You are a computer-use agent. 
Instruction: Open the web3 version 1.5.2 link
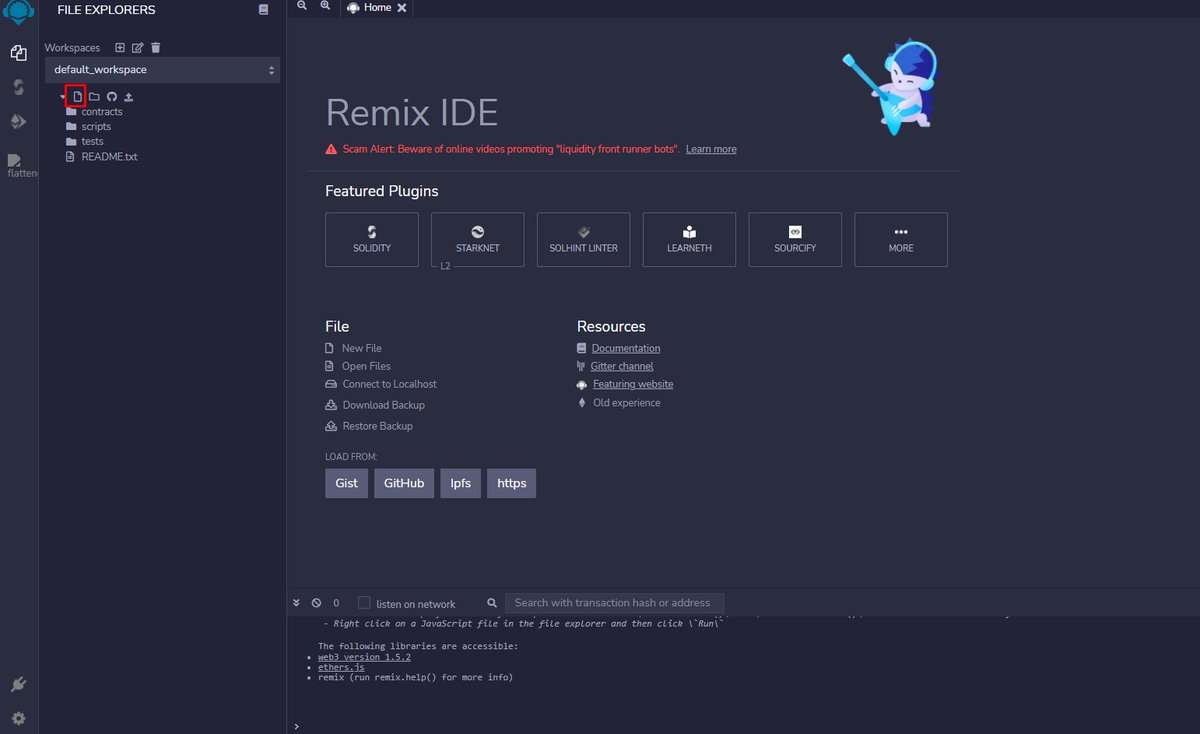click(364, 657)
